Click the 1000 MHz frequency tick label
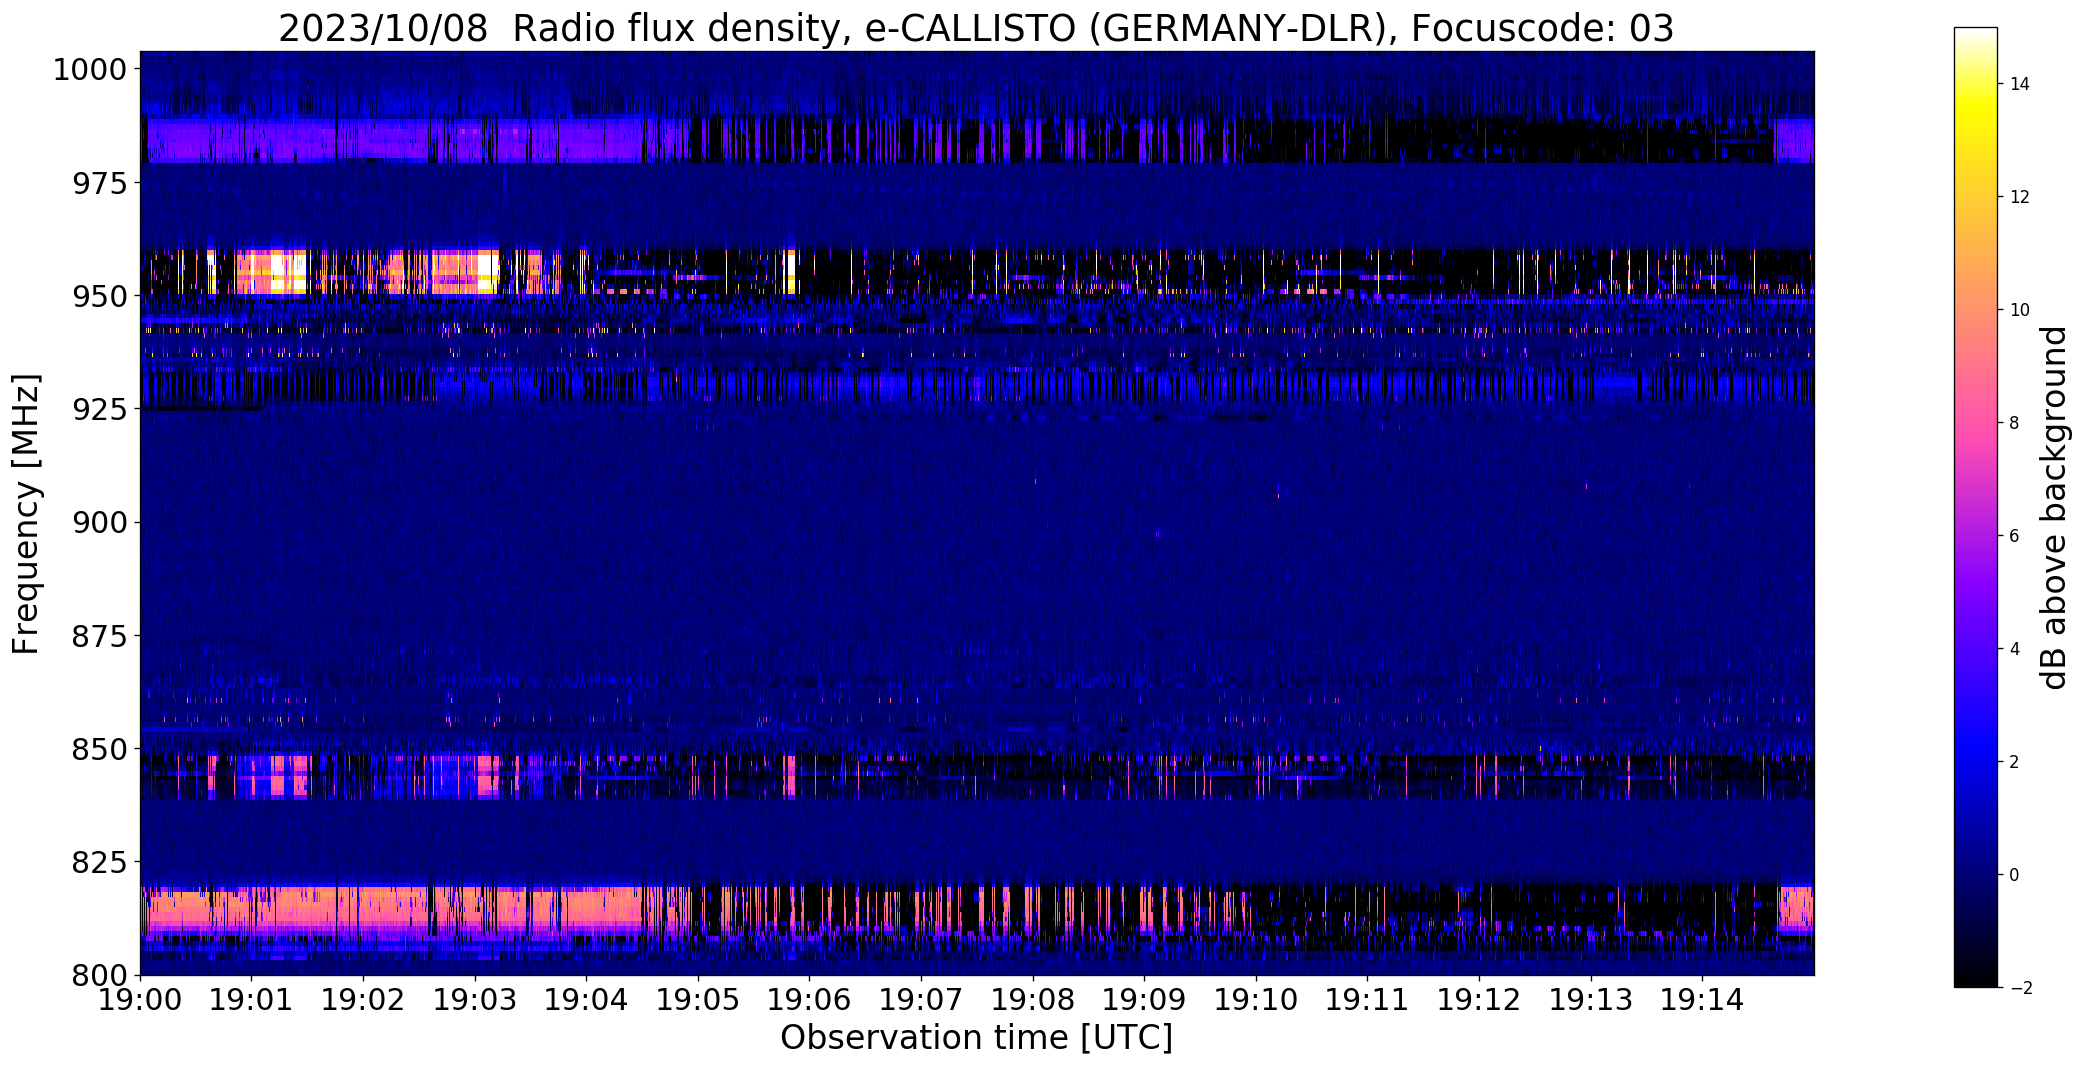This screenshot has width=2085, height=1067. tap(90, 70)
